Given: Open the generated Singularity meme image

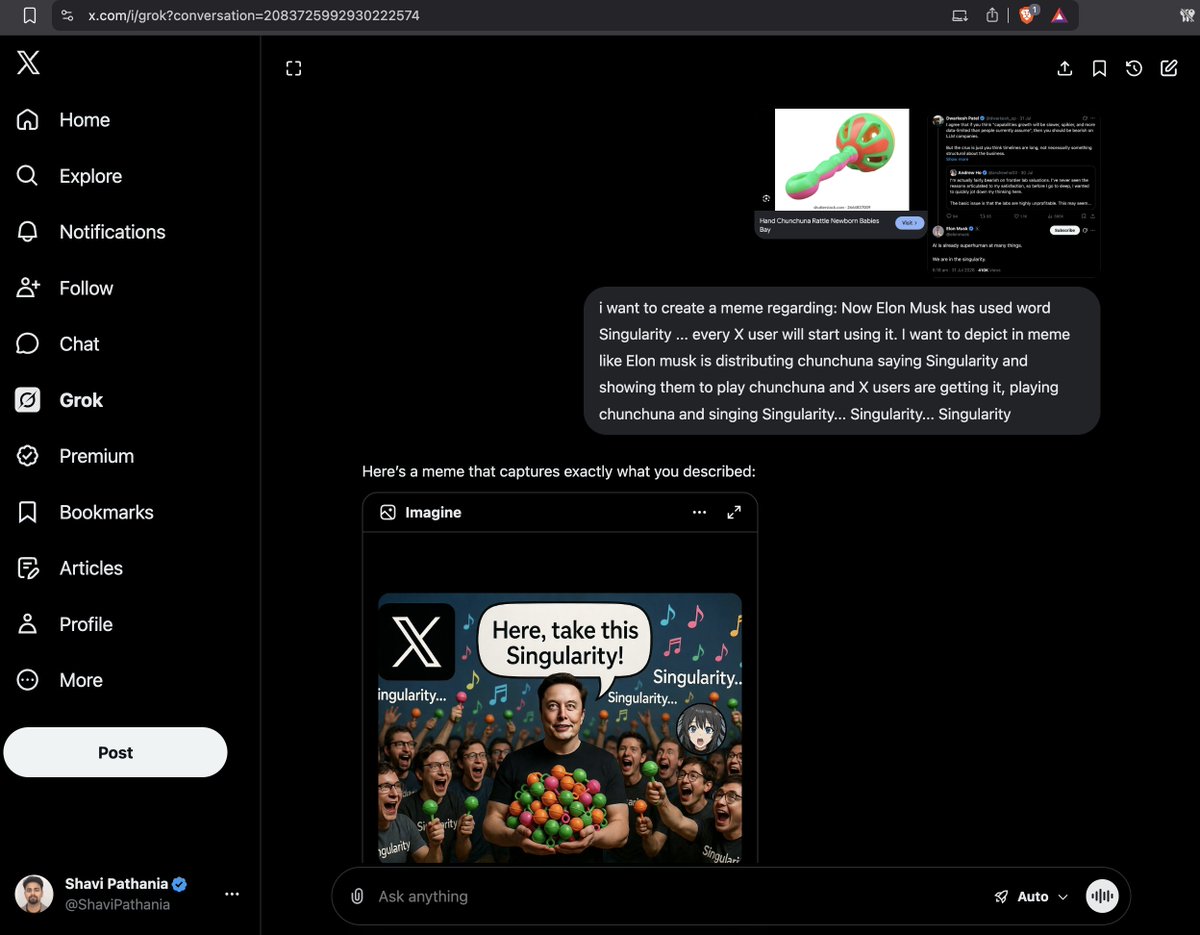Looking at the screenshot, I should click(x=560, y=728).
